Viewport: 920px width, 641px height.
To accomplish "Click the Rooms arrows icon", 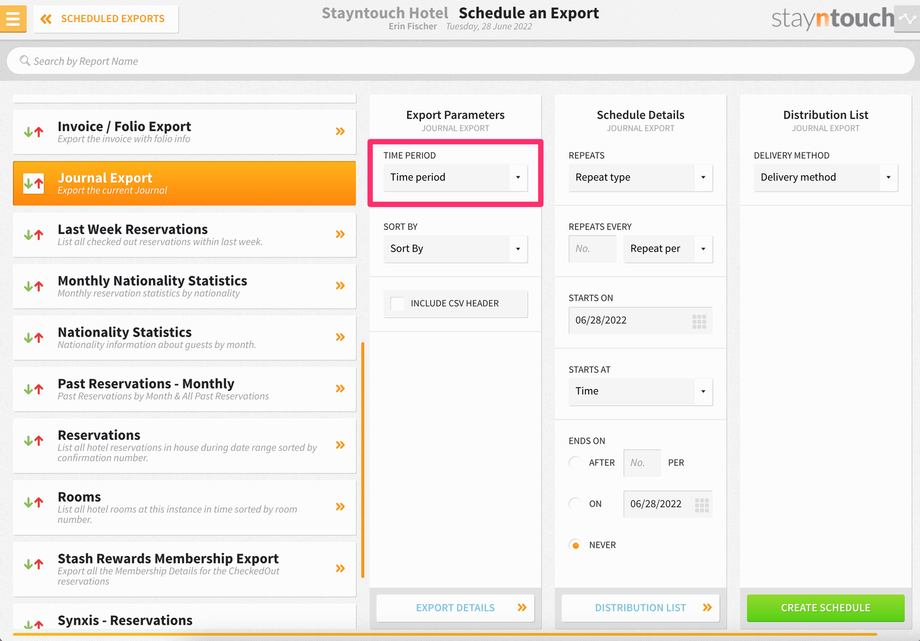I will [33, 502].
